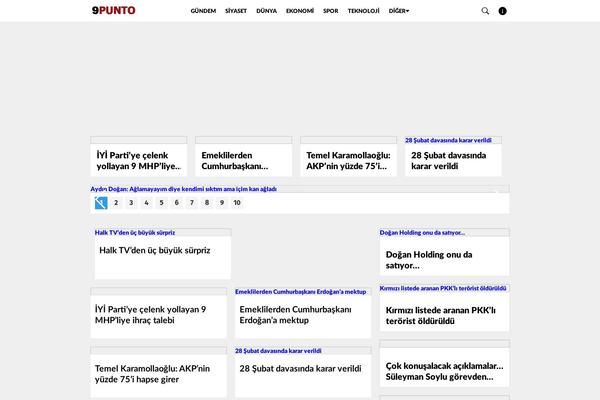Image resolution: width=600 pixels, height=400 pixels.
Task: Open bold headline 'Kırmızı listede aranan PKK'lı terörist öldürüldü'
Action: click(x=440, y=316)
